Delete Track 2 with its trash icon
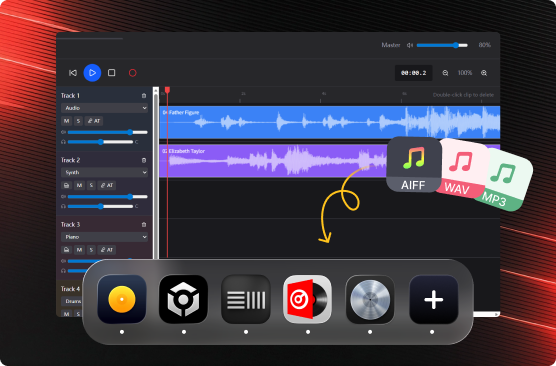 (144, 160)
